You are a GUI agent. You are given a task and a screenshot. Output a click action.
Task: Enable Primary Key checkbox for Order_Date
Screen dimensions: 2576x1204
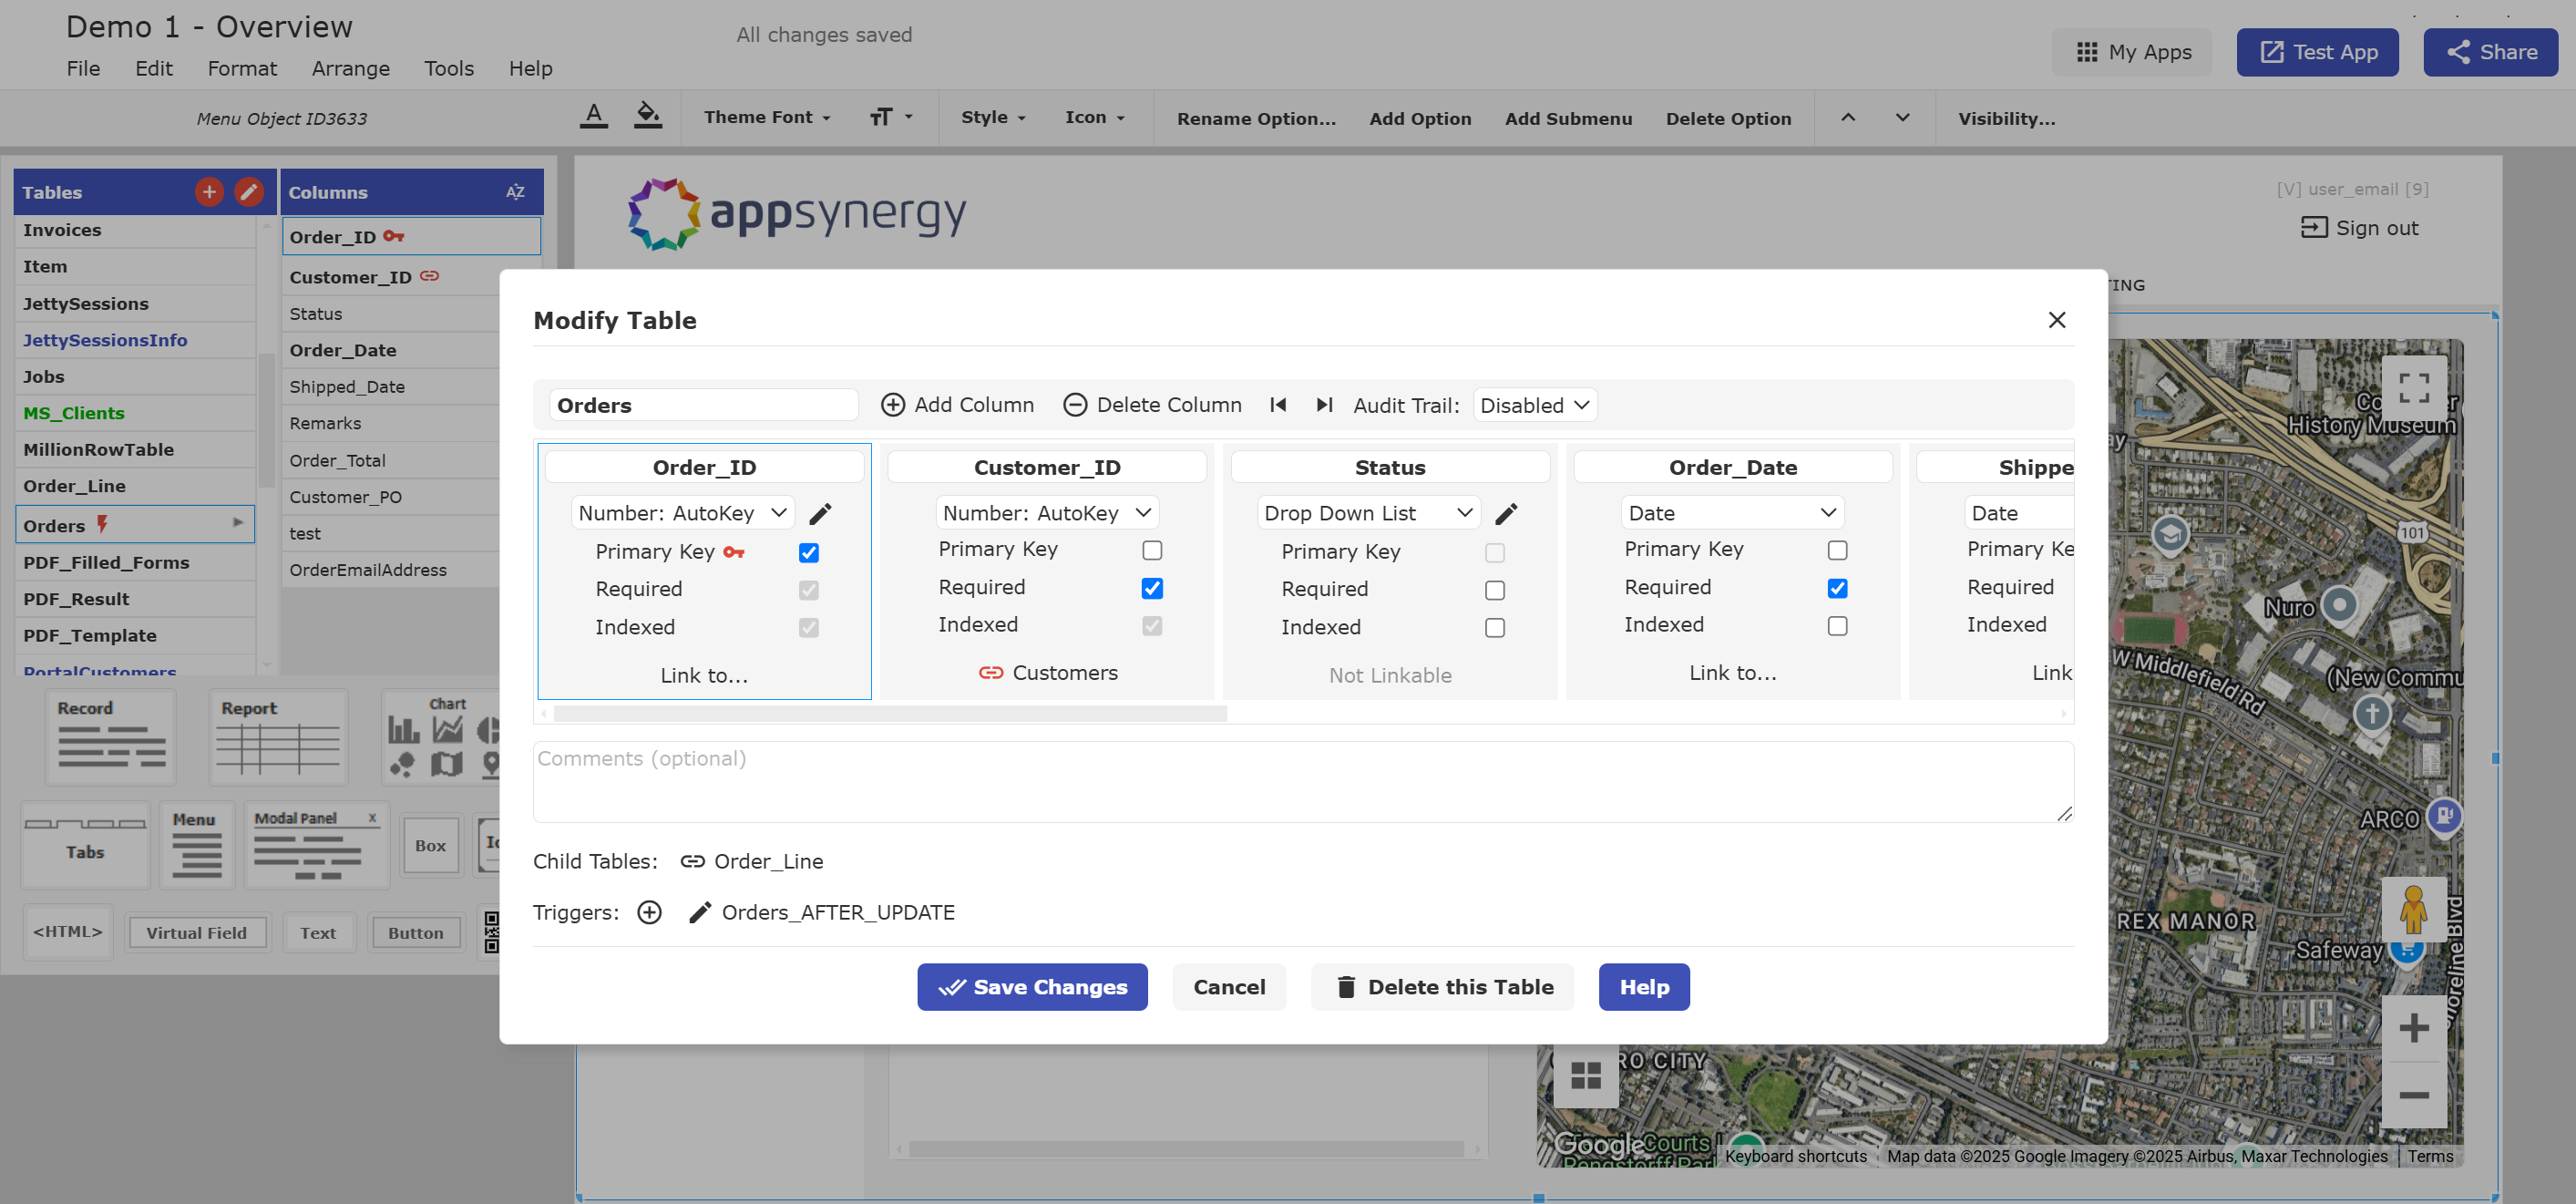click(x=1837, y=550)
